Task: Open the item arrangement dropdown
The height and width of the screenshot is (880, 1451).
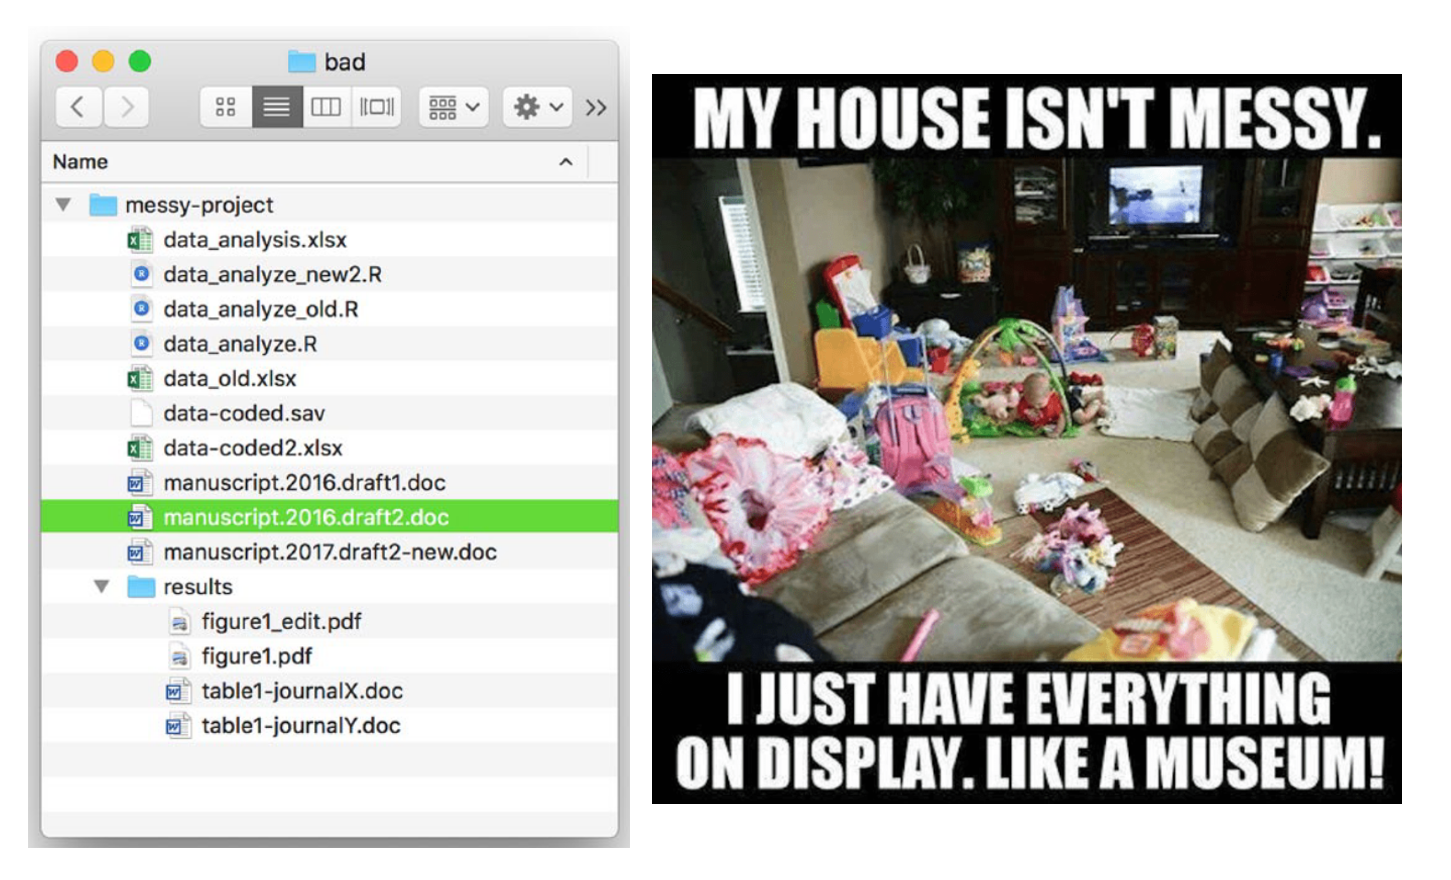Action: [454, 107]
